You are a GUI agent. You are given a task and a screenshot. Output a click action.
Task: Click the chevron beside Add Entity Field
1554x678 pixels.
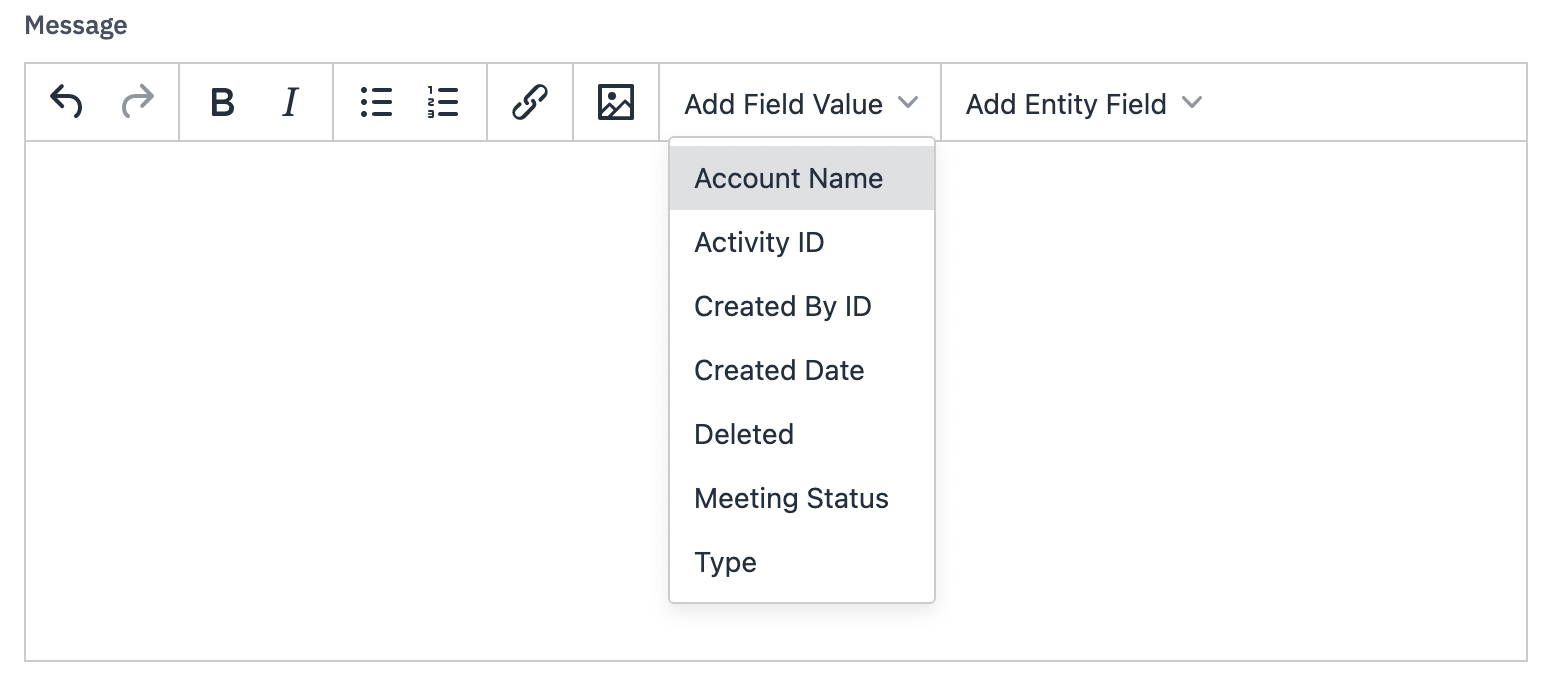(1191, 102)
